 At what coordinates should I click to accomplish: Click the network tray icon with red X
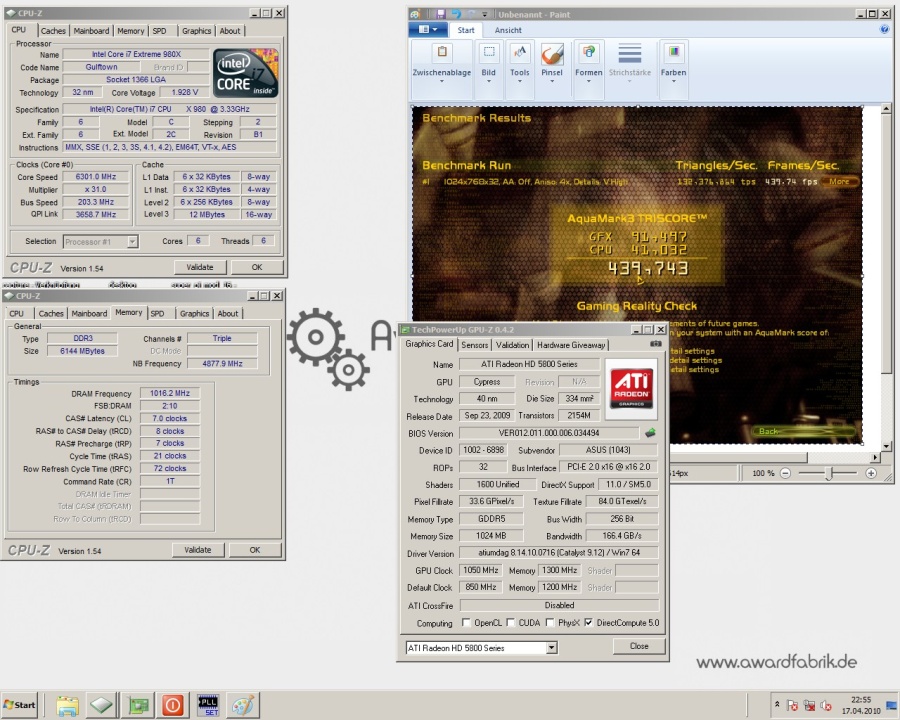809,706
